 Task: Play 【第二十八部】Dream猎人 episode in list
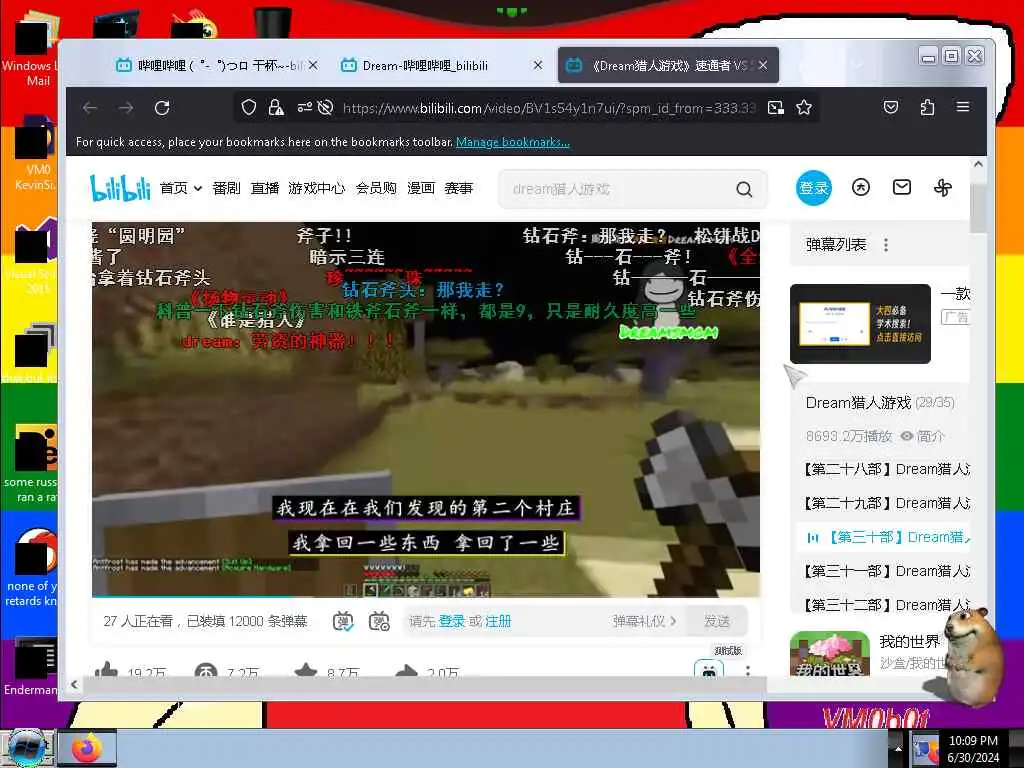click(x=886, y=469)
